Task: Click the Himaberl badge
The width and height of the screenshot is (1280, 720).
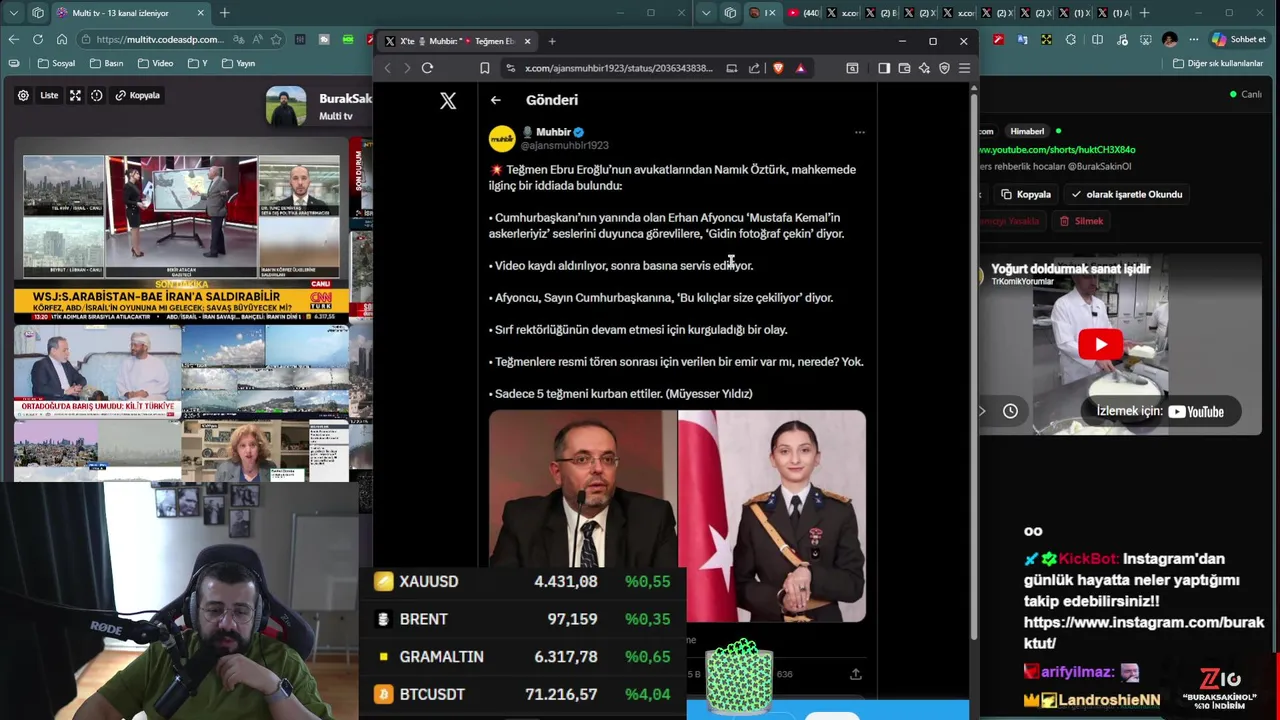Action: click(x=1027, y=131)
